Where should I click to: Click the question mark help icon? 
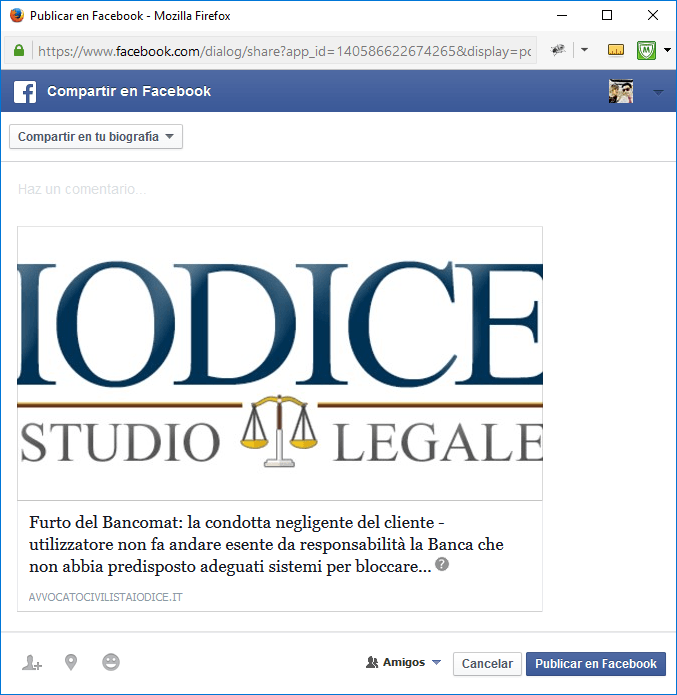442,564
